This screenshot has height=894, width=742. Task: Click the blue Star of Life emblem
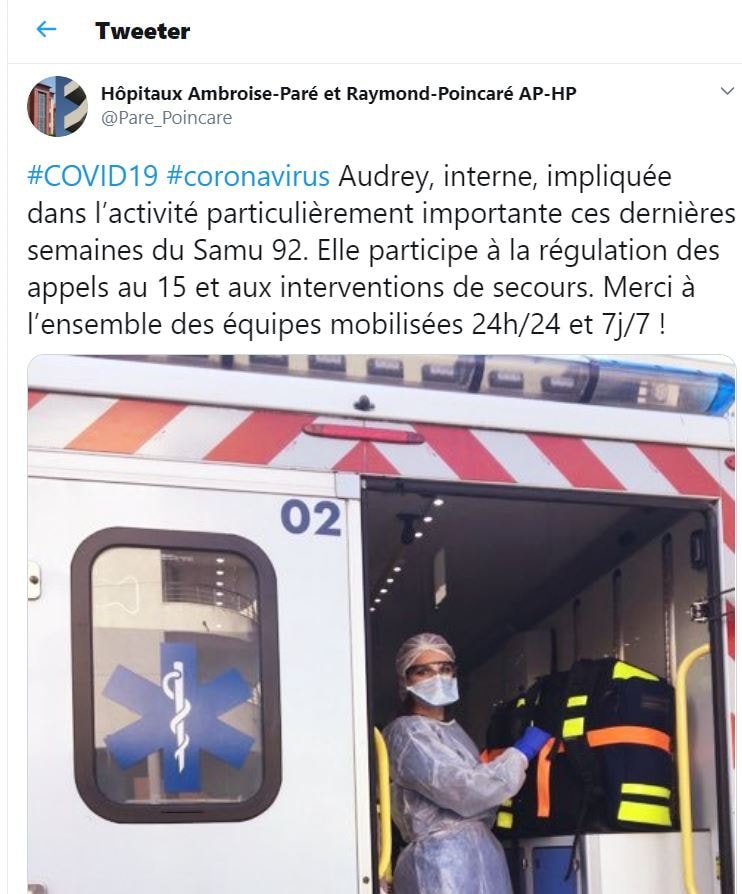178,717
